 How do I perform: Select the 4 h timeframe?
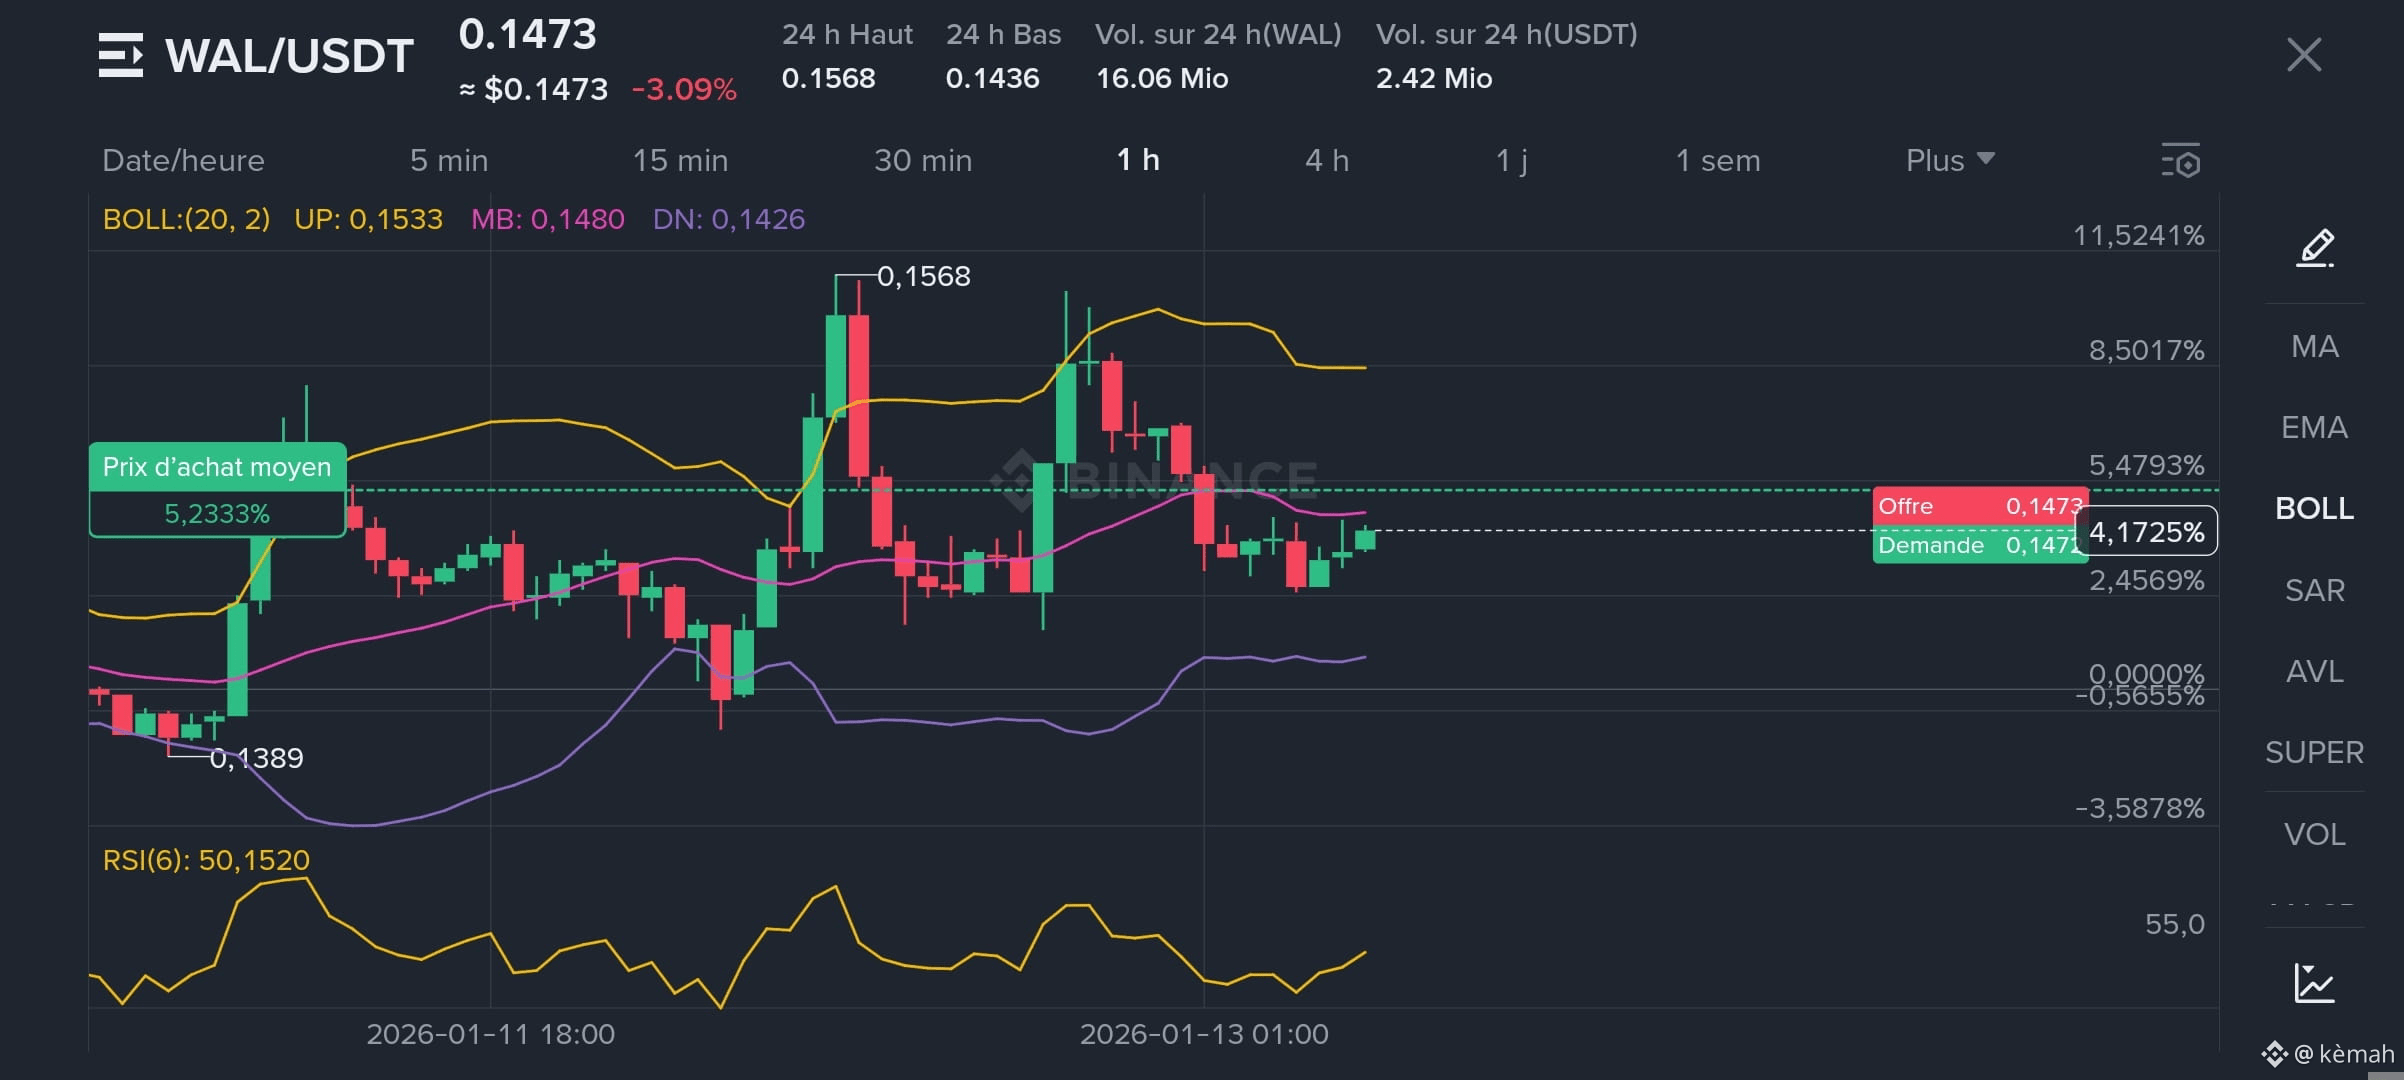tap(1327, 160)
